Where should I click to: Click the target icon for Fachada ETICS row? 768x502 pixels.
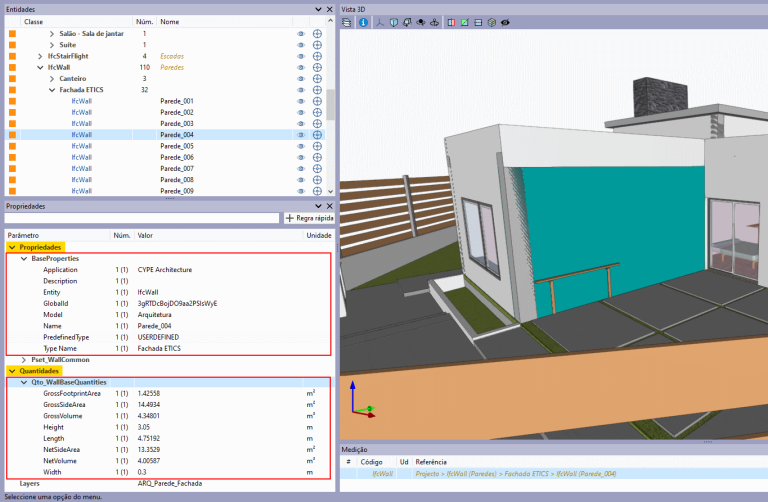[x=317, y=90]
